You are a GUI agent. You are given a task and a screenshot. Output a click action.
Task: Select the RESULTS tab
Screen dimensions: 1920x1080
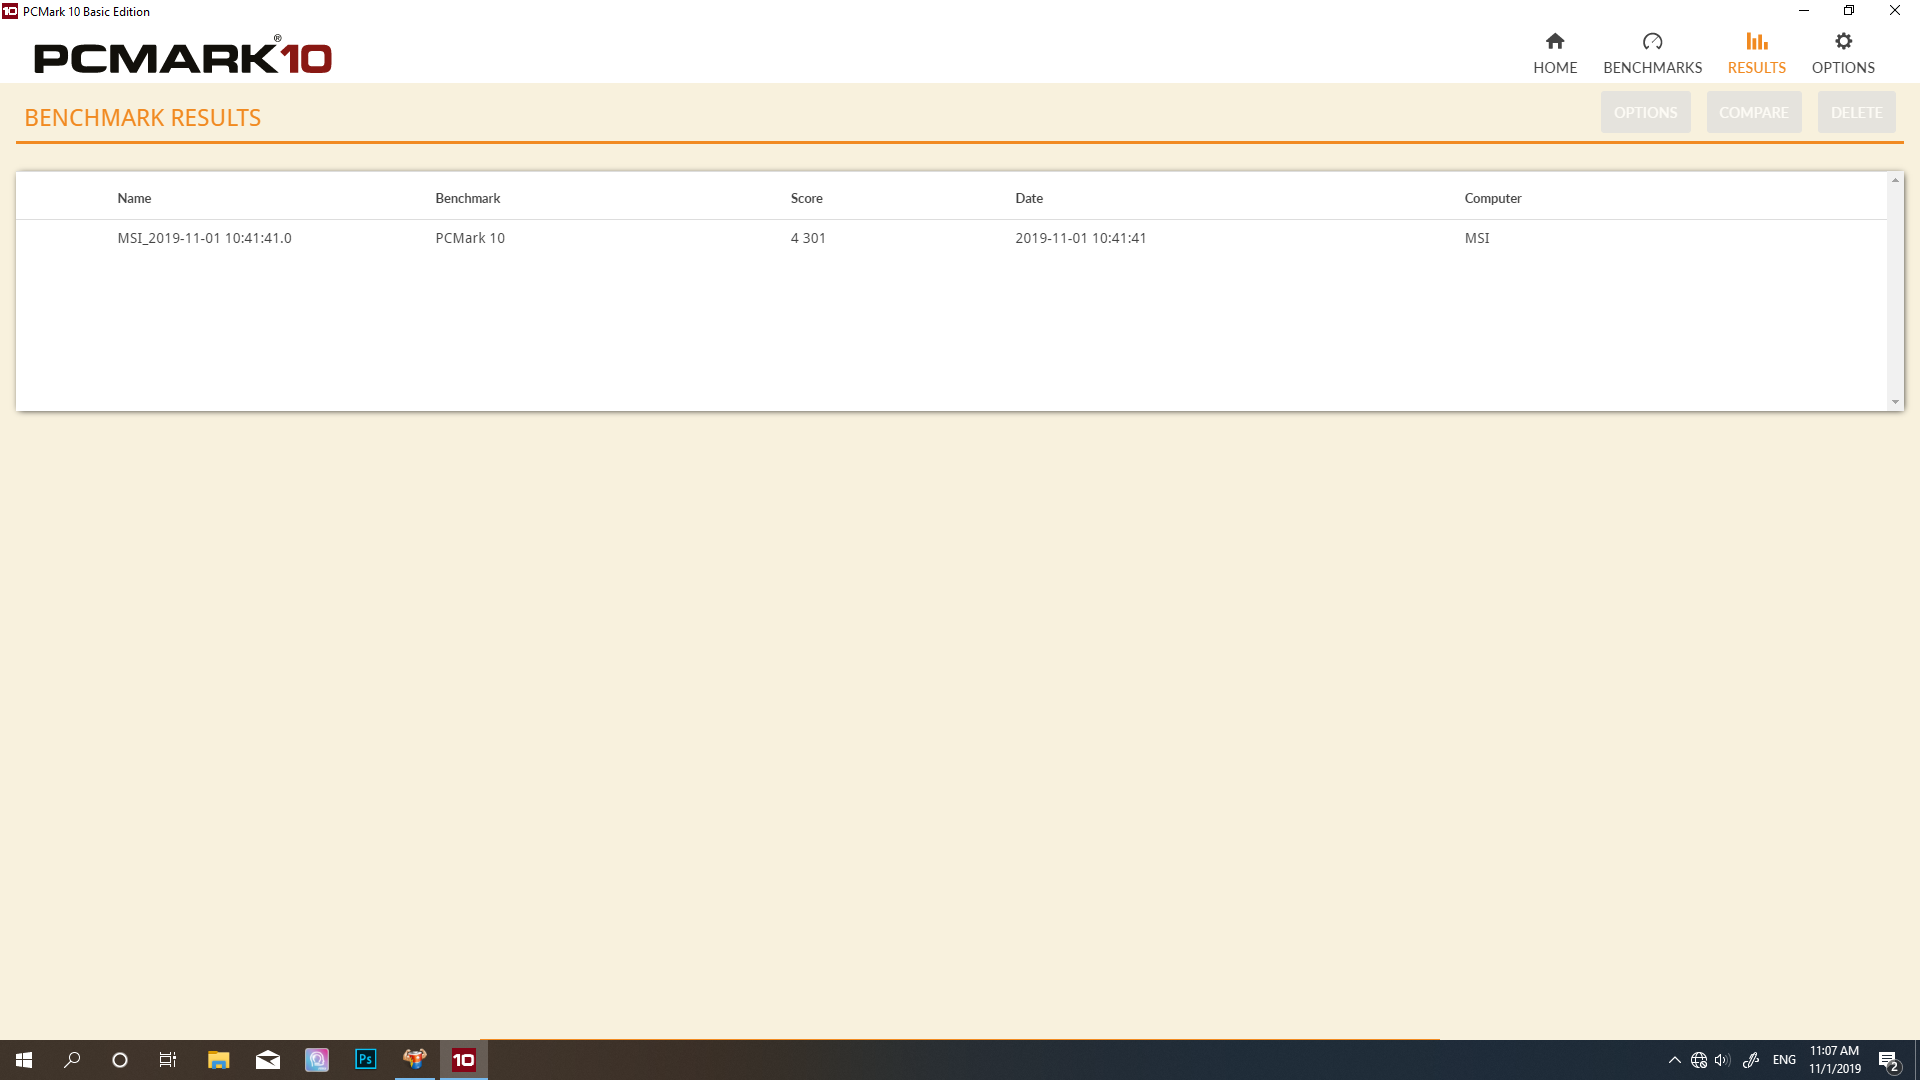pyautogui.click(x=1756, y=54)
